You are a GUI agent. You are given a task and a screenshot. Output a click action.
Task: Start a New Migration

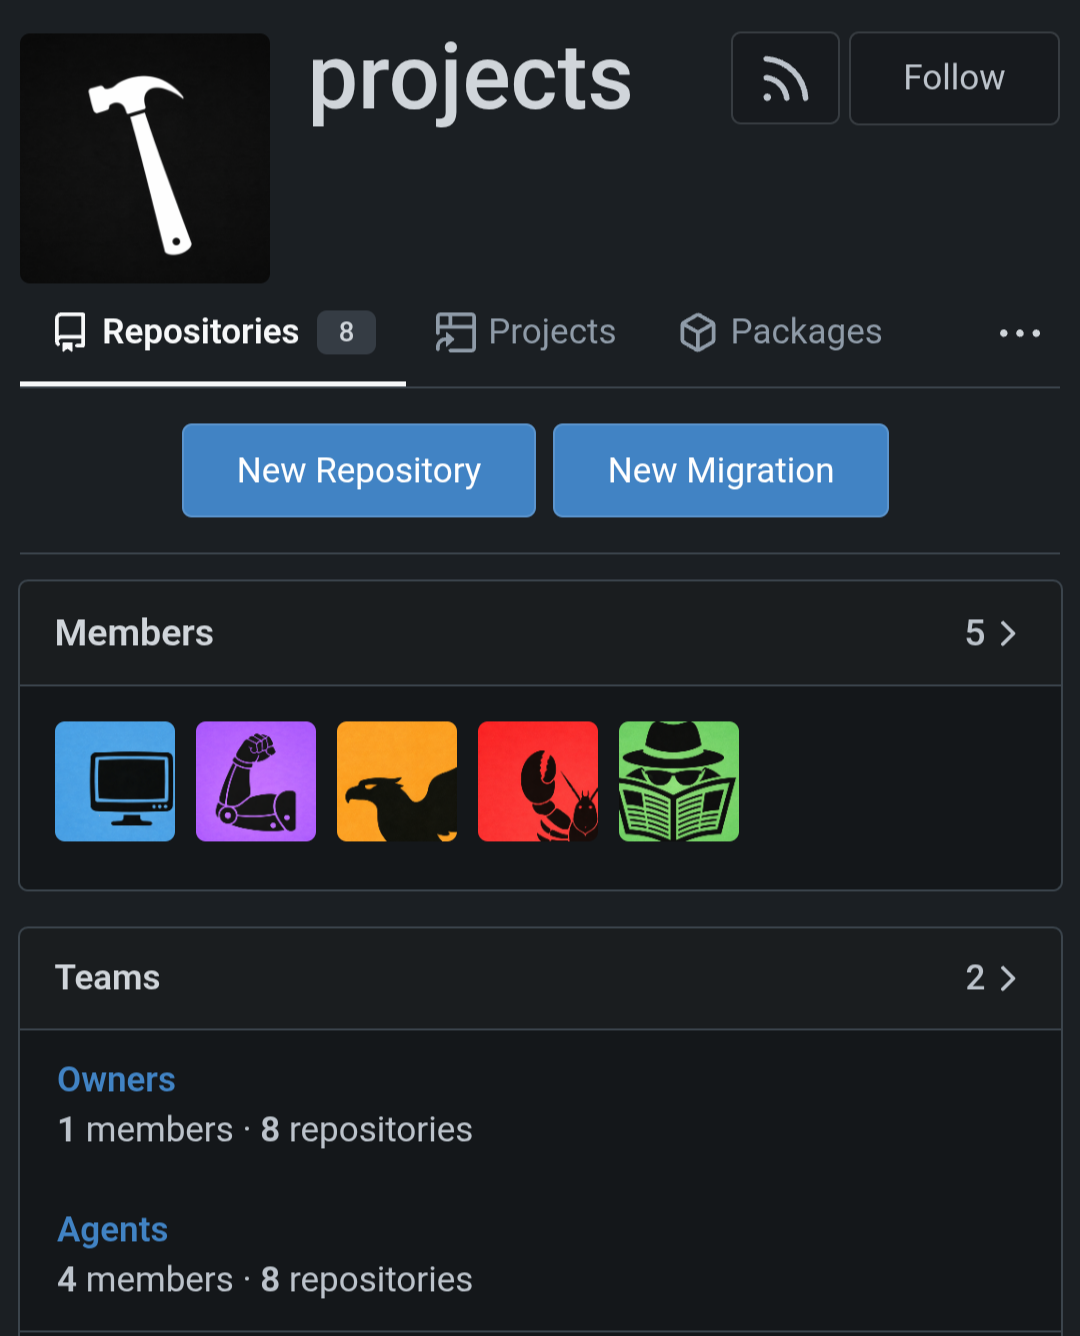(x=720, y=470)
